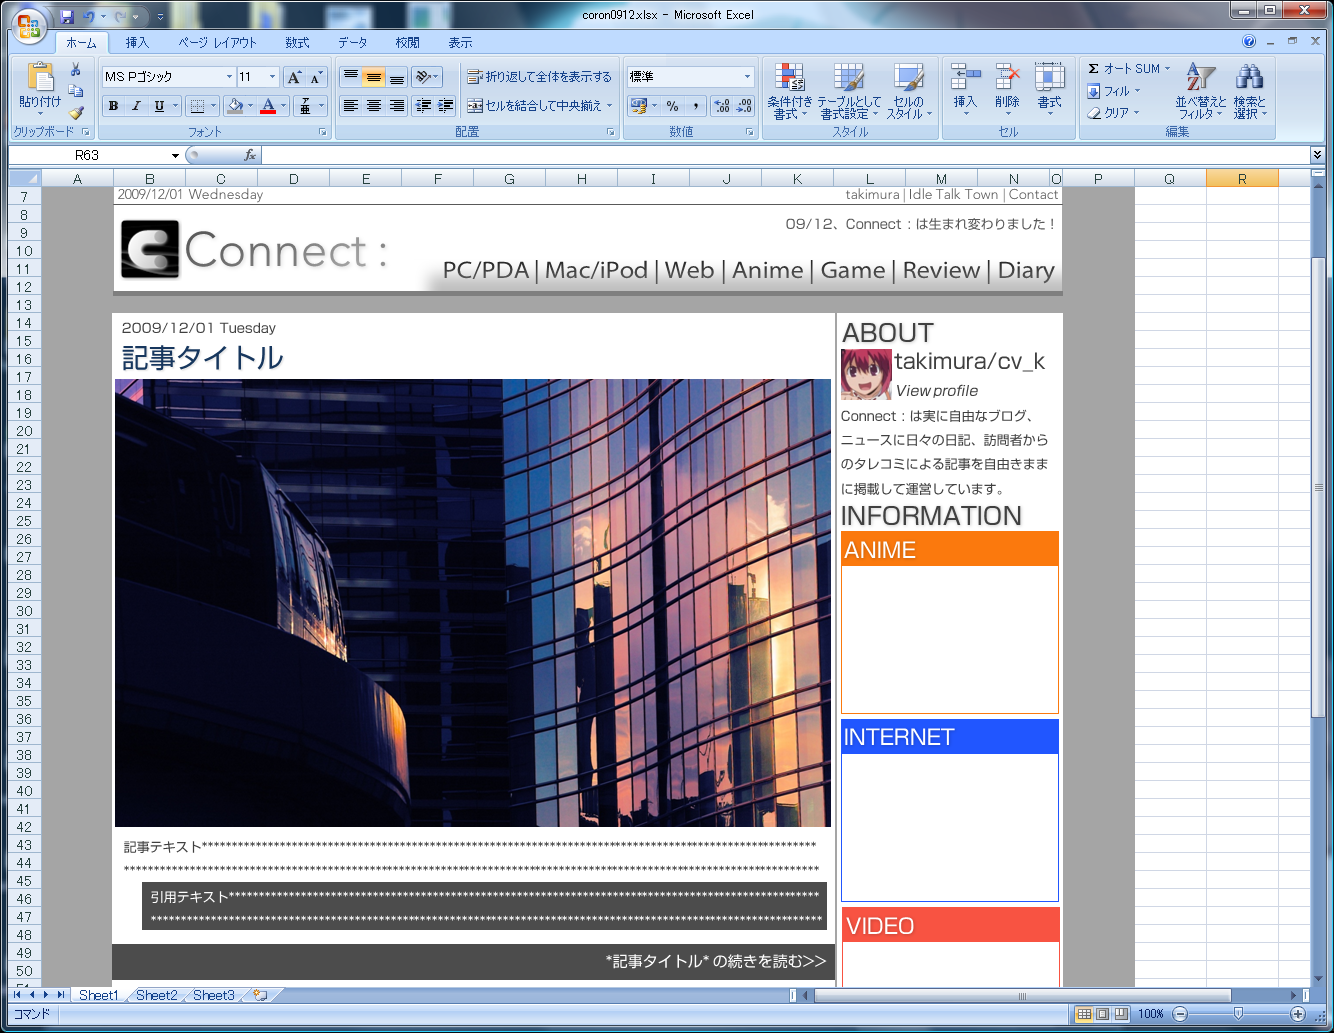Viewport: 1334px width, 1033px height.
Task: Toggle left text alignment
Action: (350, 105)
